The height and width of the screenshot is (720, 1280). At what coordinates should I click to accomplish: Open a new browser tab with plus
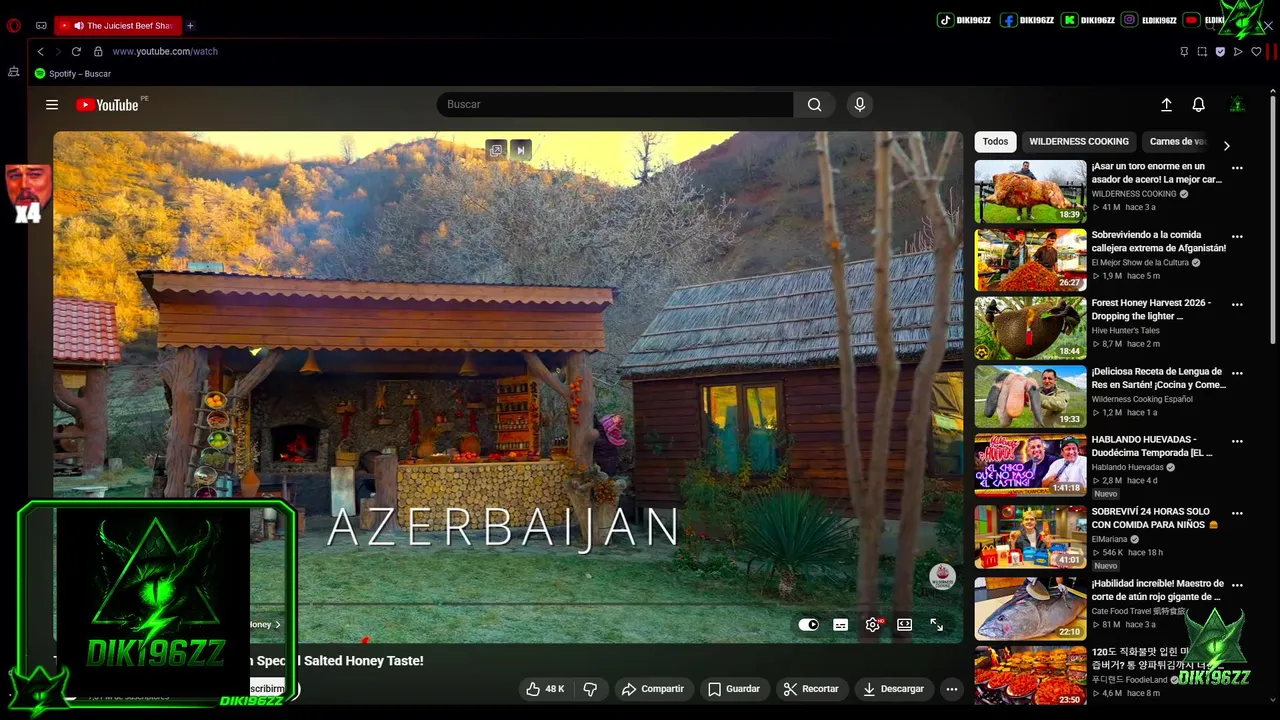[x=190, y=26]
